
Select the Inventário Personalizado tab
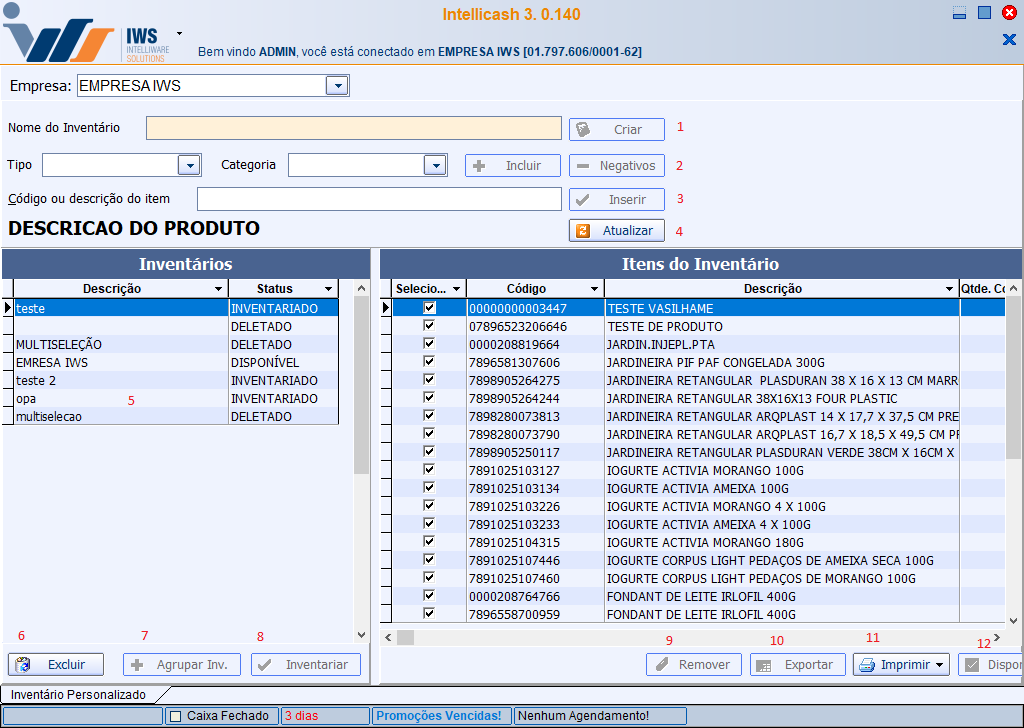tap(78, 694)
